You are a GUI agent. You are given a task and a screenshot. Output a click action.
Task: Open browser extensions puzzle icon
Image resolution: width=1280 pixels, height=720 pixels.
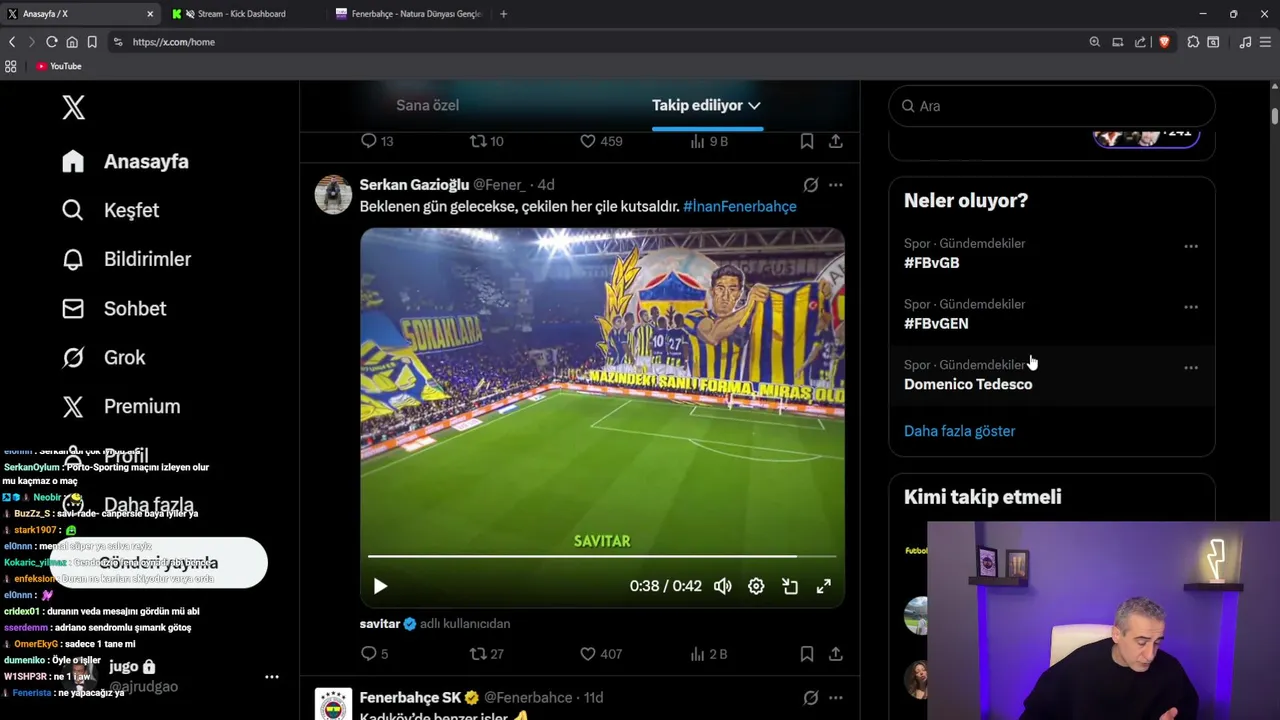pyautogui.click(x=1193, y=42)
